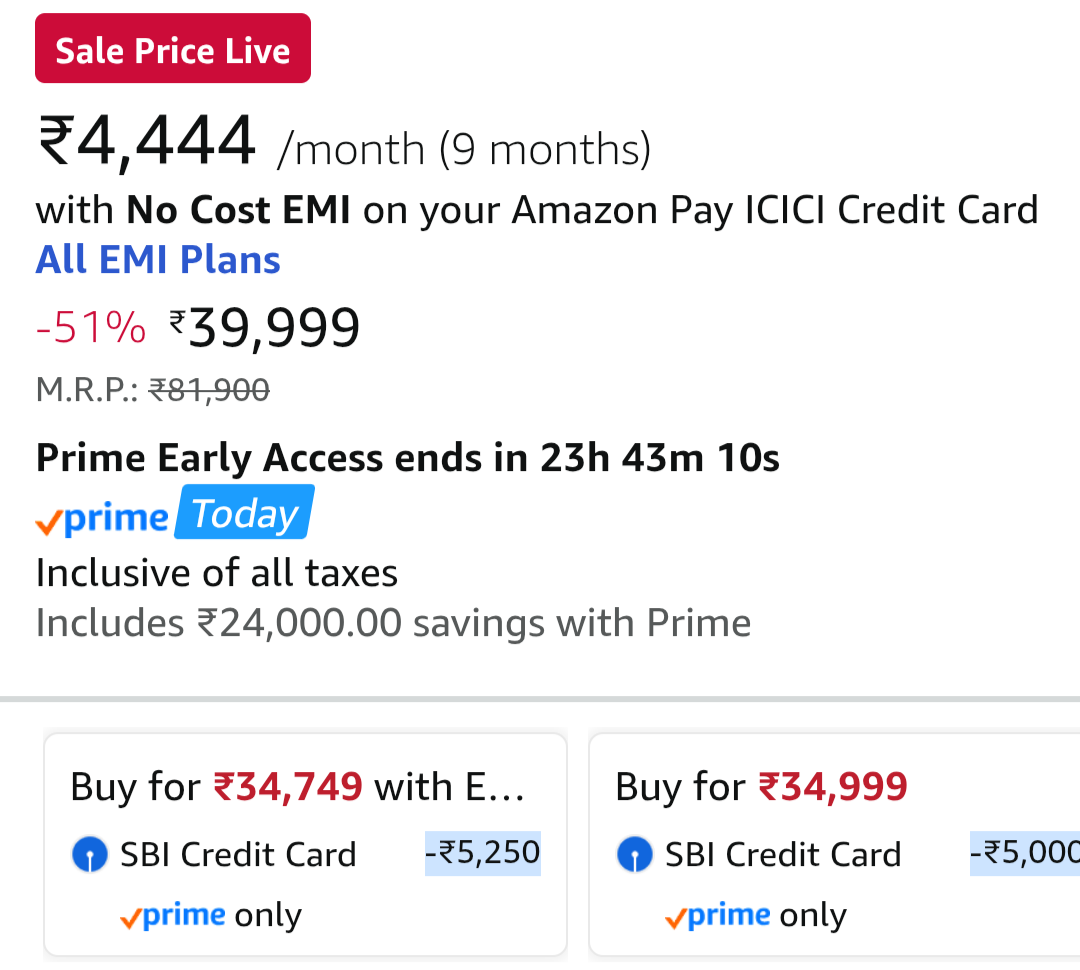Tap the blue Today delivery badge
This screenshot has height=970, width=1080.
click(244, 513)
